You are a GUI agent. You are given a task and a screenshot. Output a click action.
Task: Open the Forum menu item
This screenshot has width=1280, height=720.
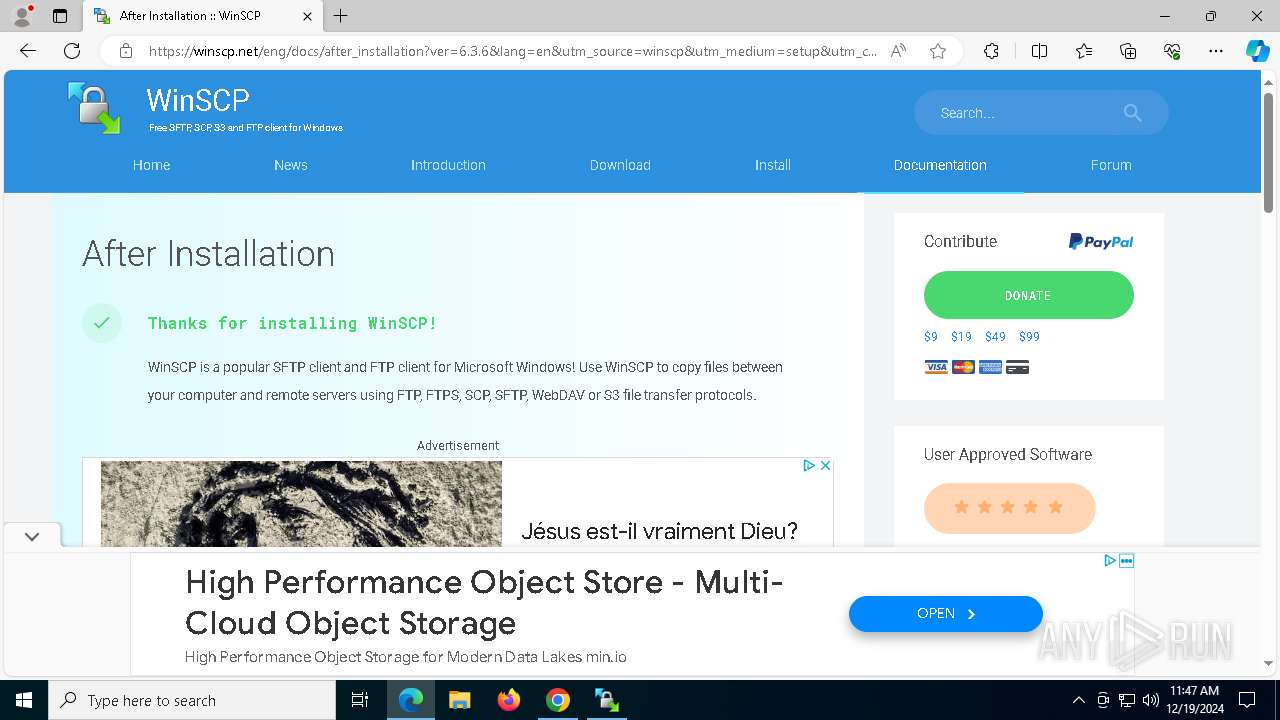pos(1111,165)
